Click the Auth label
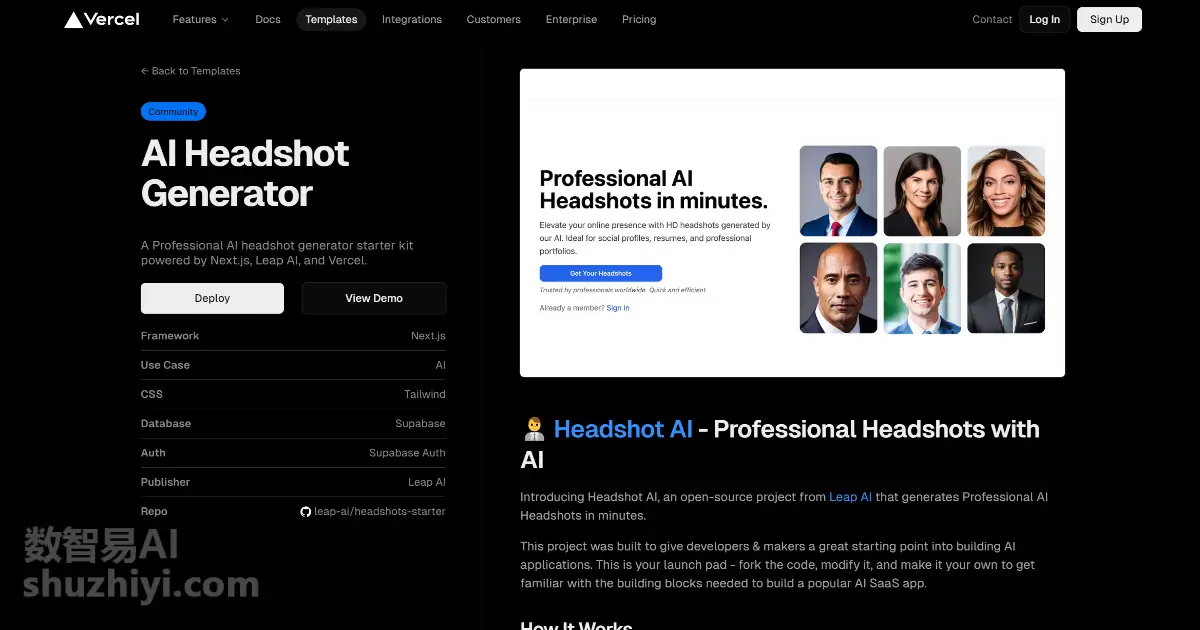 coord(153,453)
